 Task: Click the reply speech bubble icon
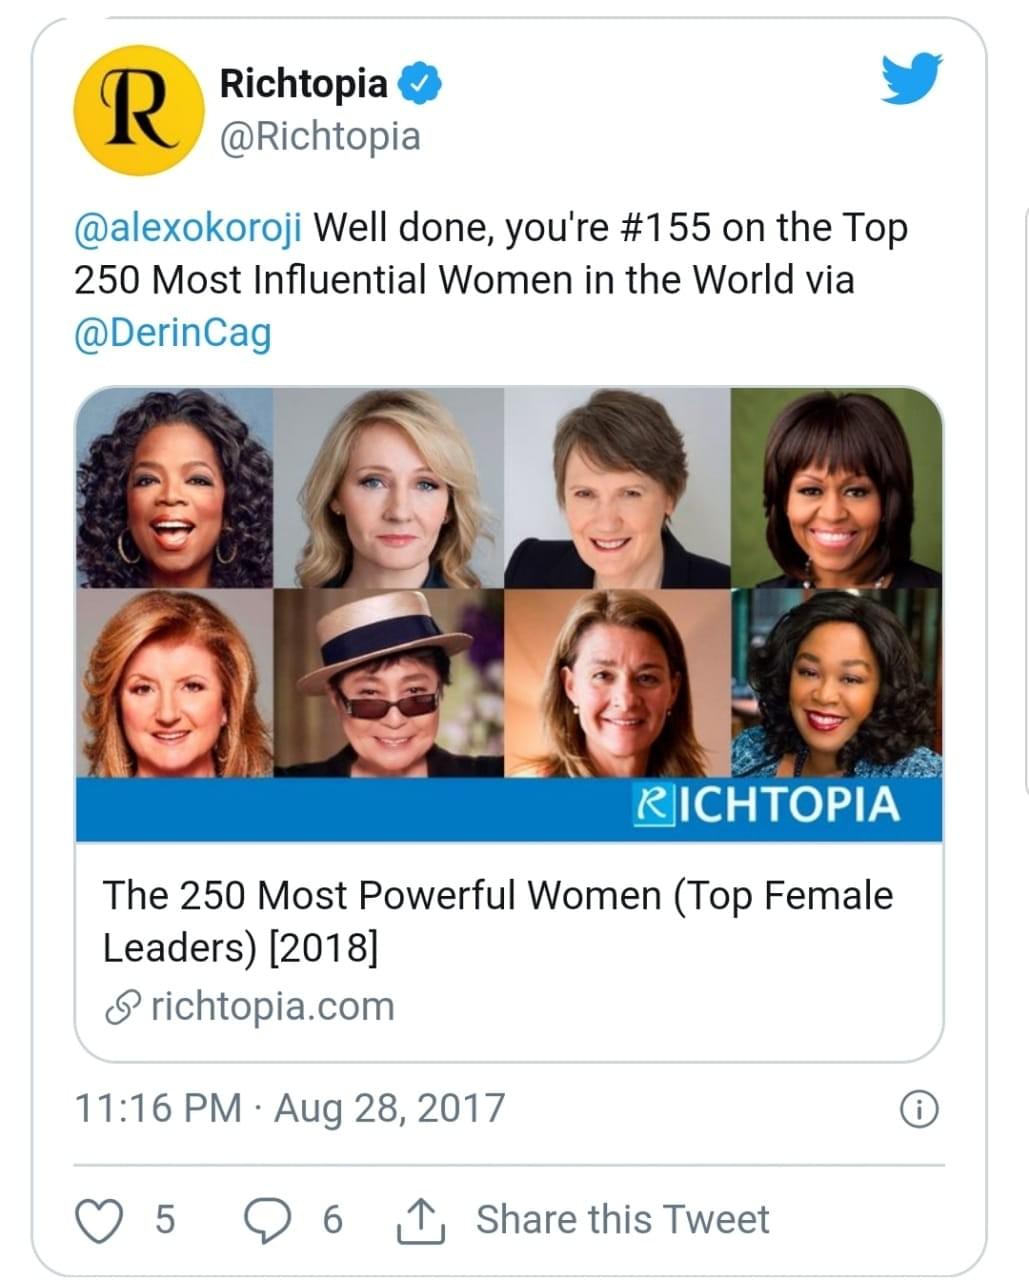click(268, 1221)
